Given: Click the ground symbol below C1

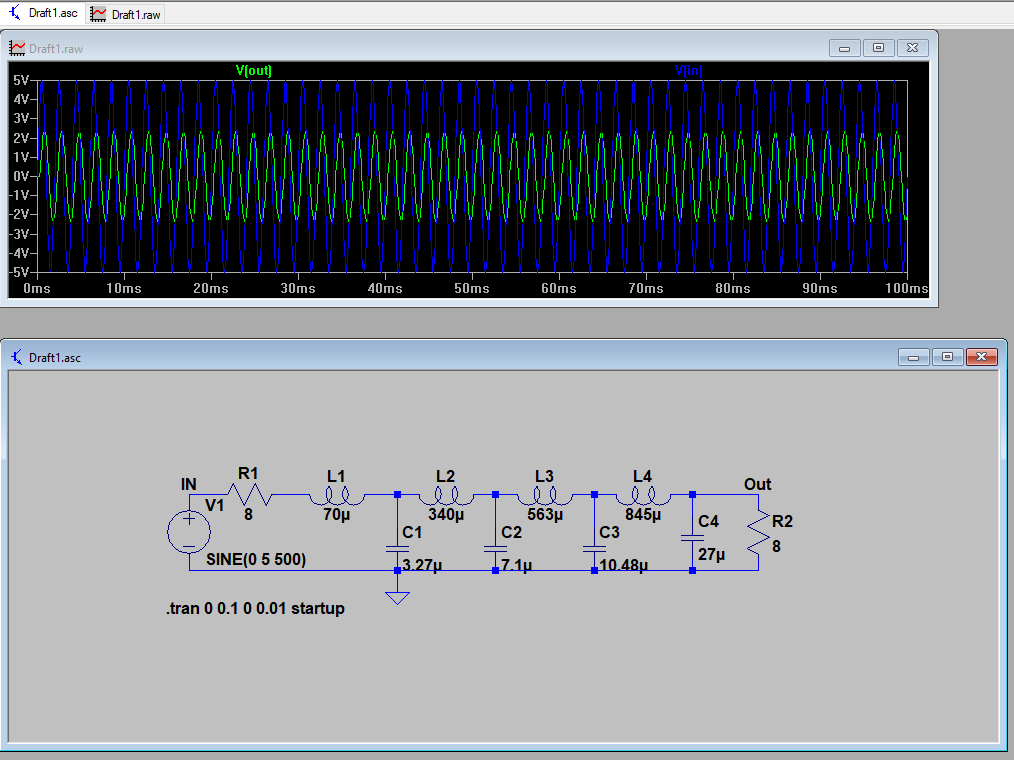Looking at the screenshot, I should tap(397, 598).
